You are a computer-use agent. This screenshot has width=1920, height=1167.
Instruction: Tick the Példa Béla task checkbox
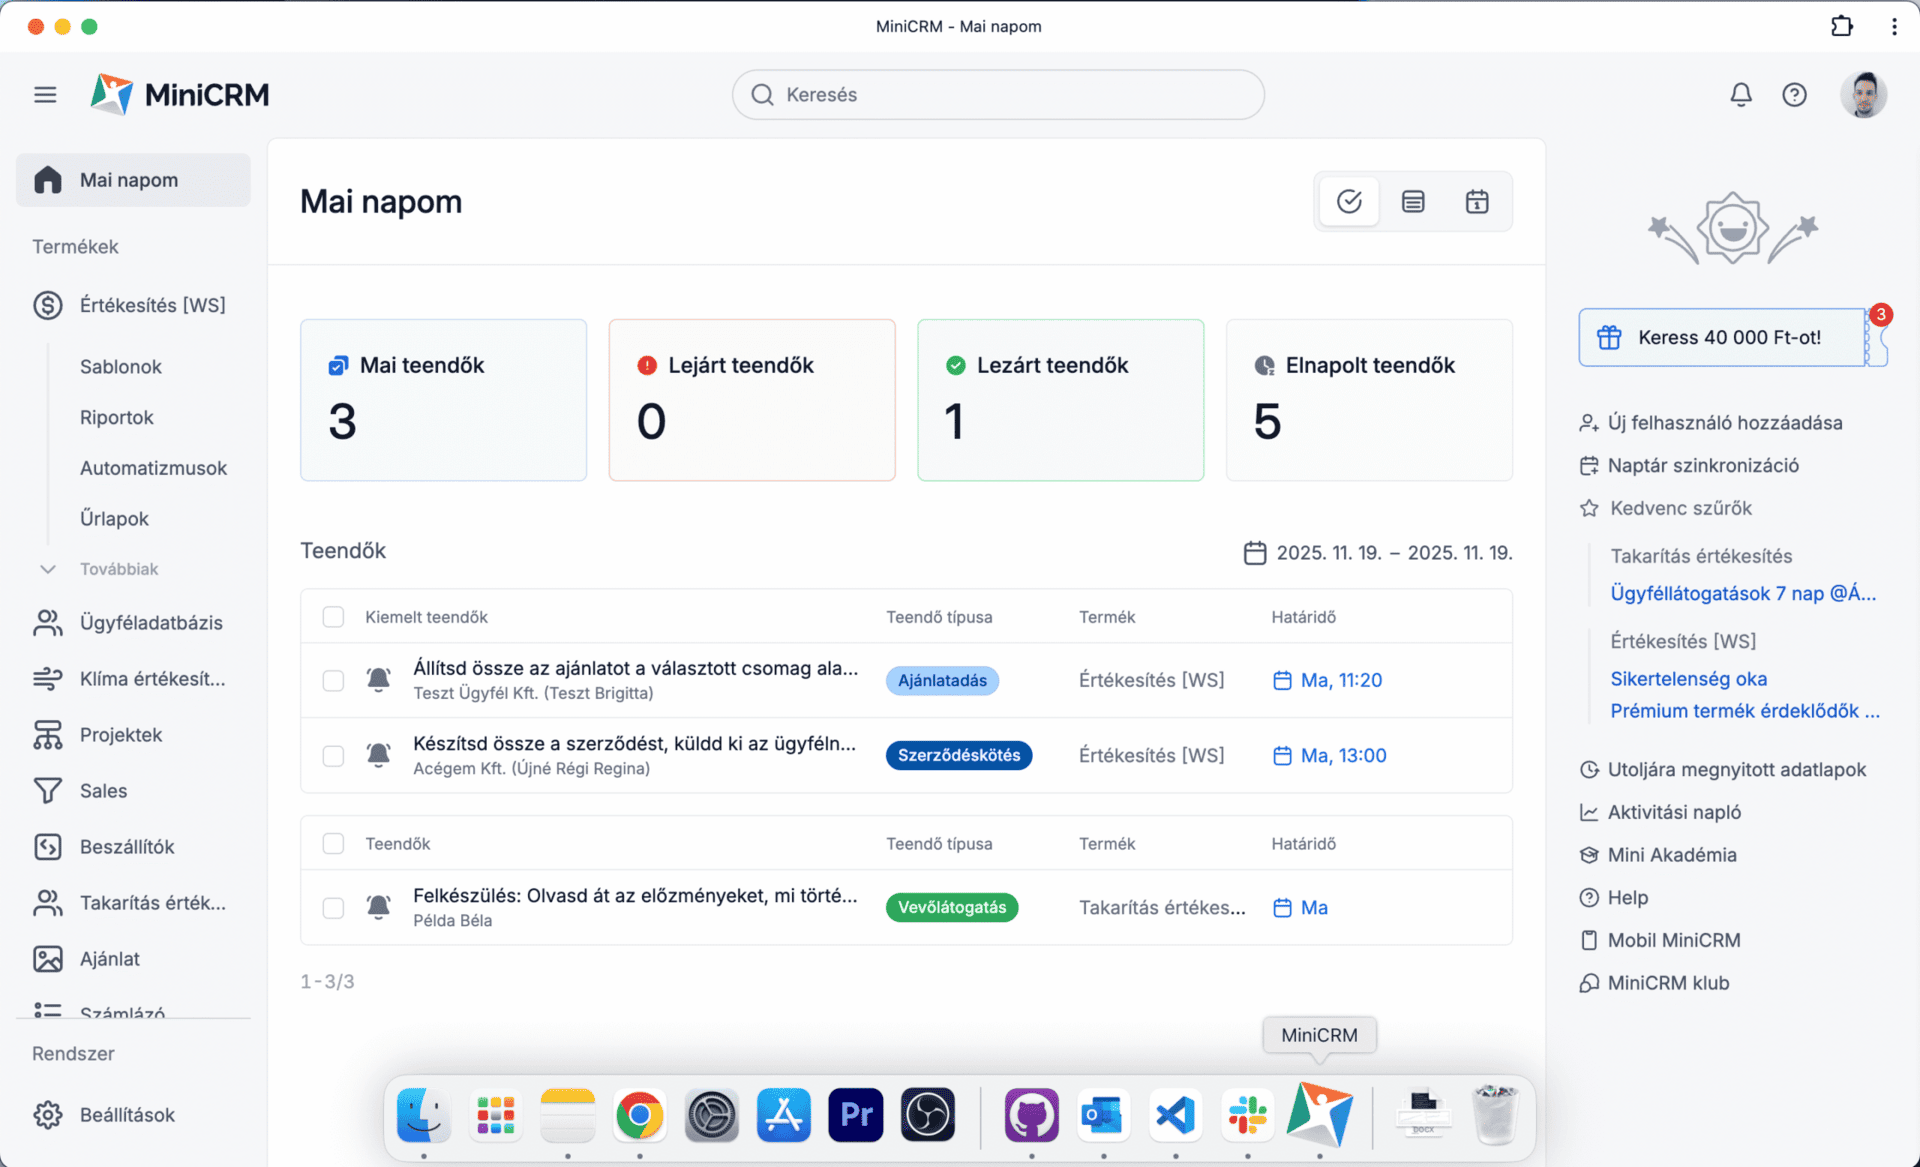click(x=333, y=908)
